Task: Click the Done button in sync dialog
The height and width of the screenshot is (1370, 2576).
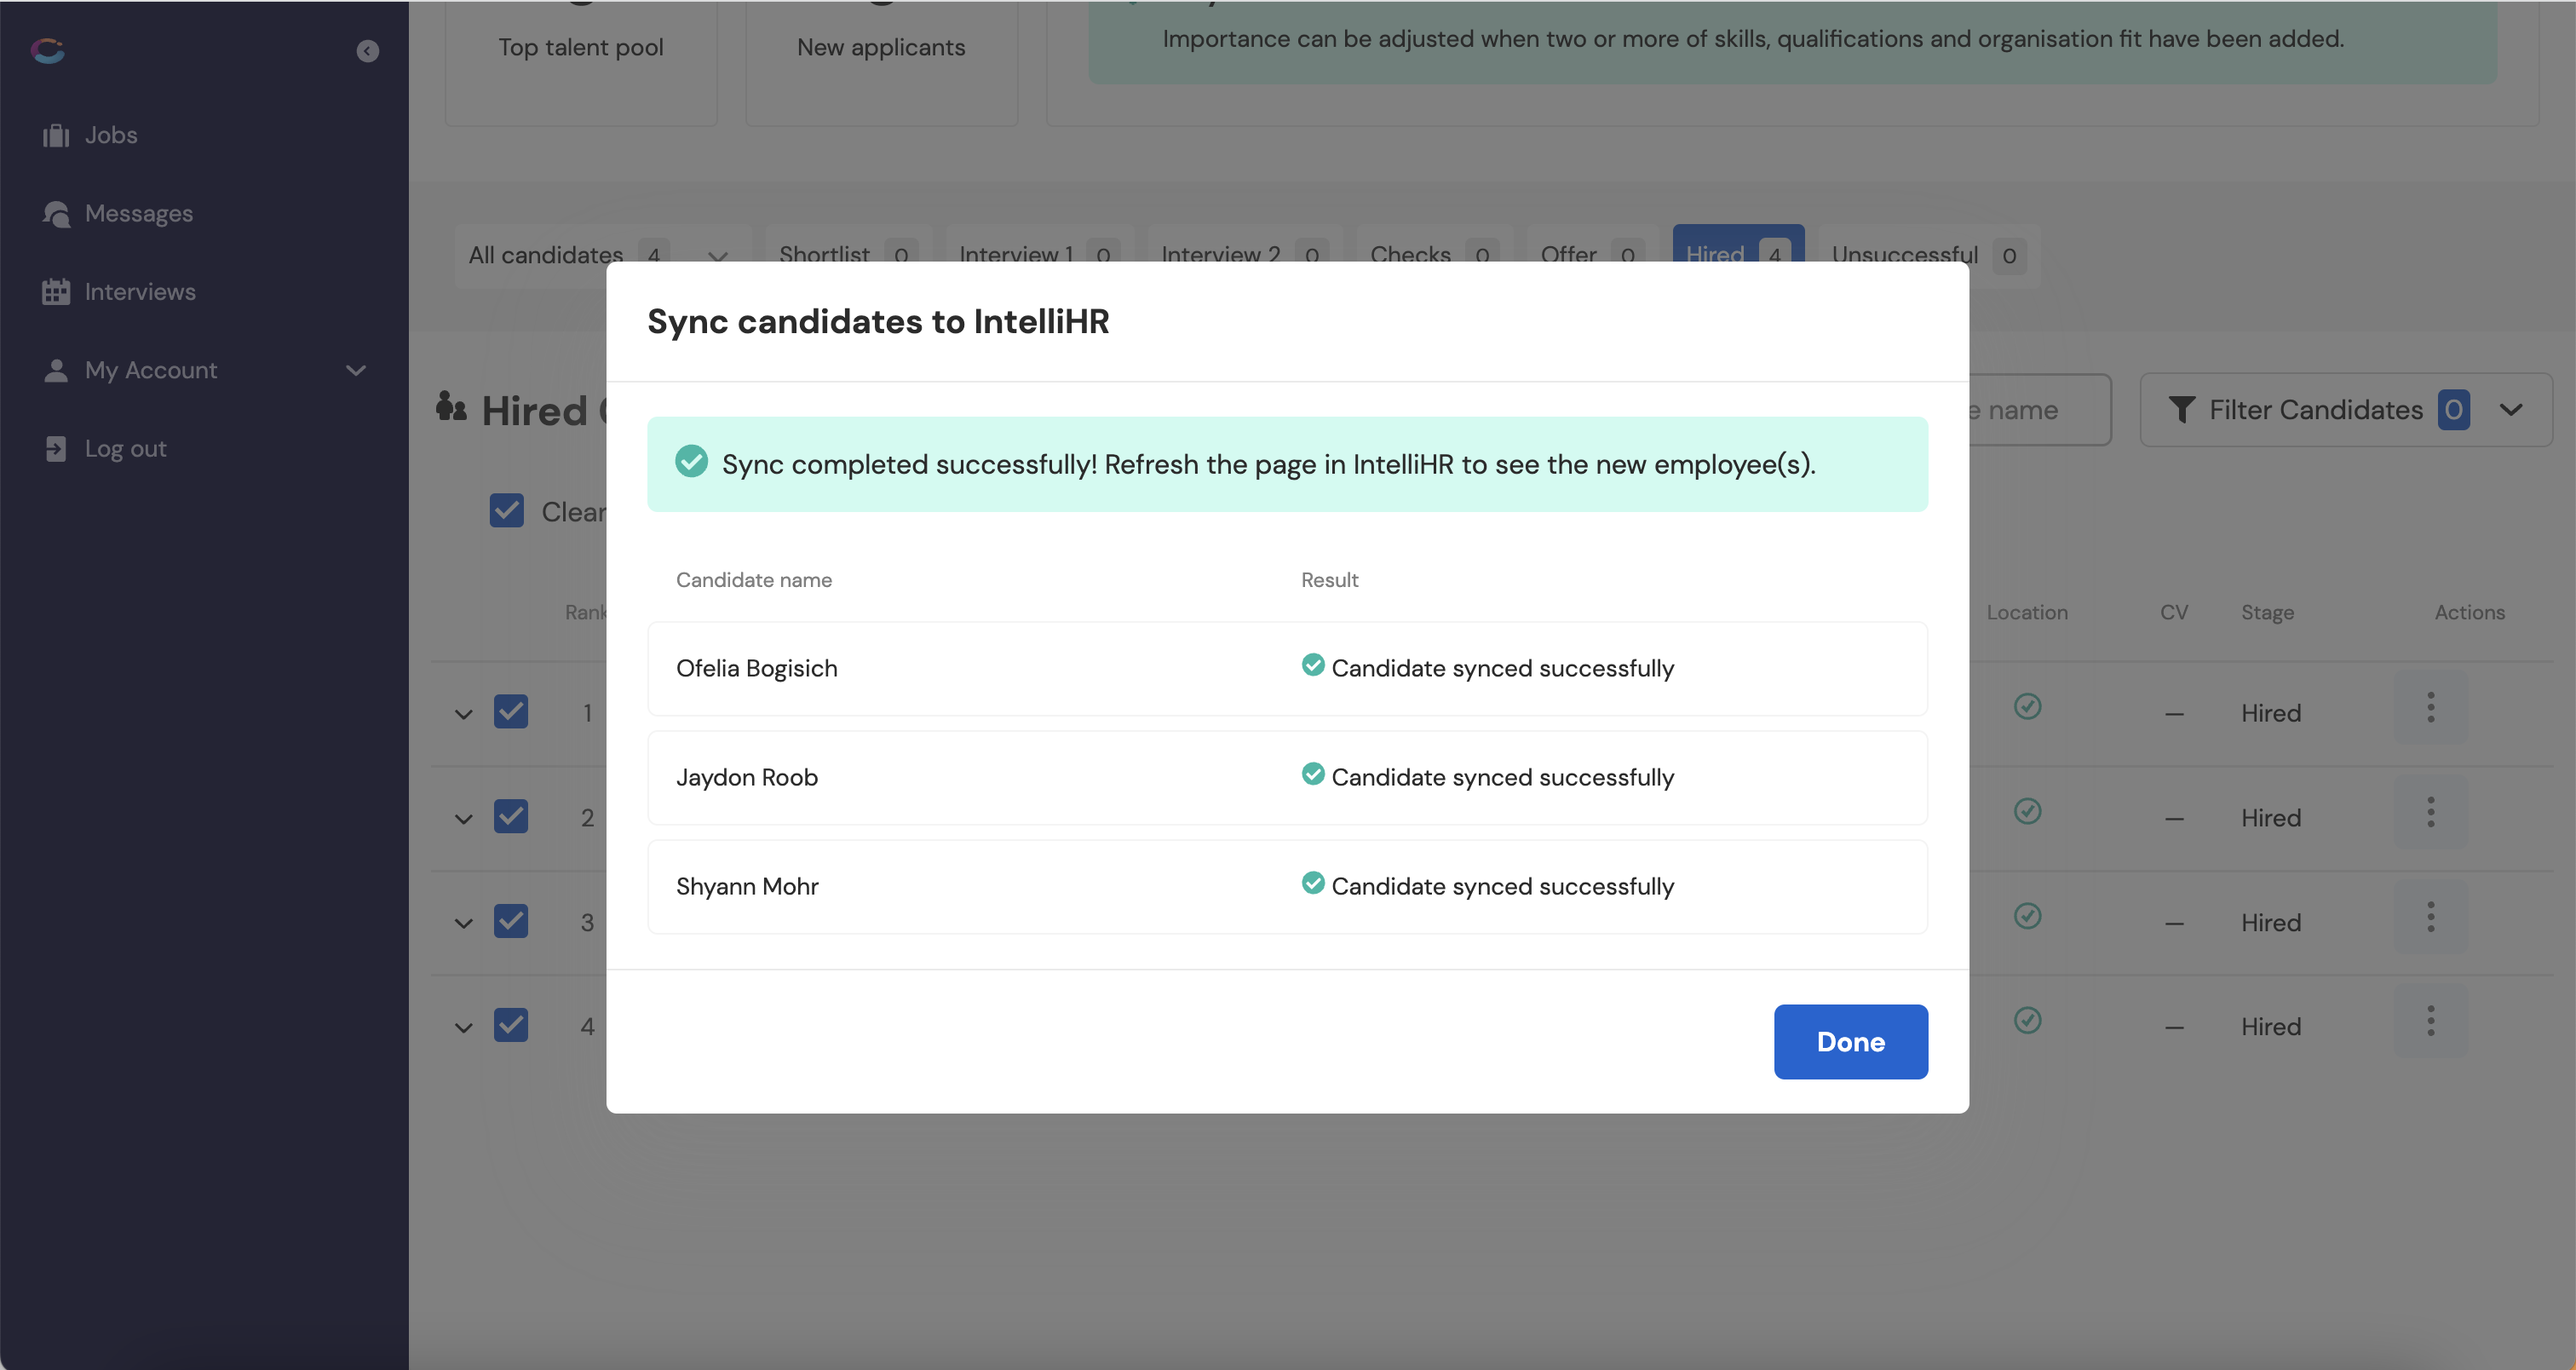Action: click(x=1850, y=1041)
